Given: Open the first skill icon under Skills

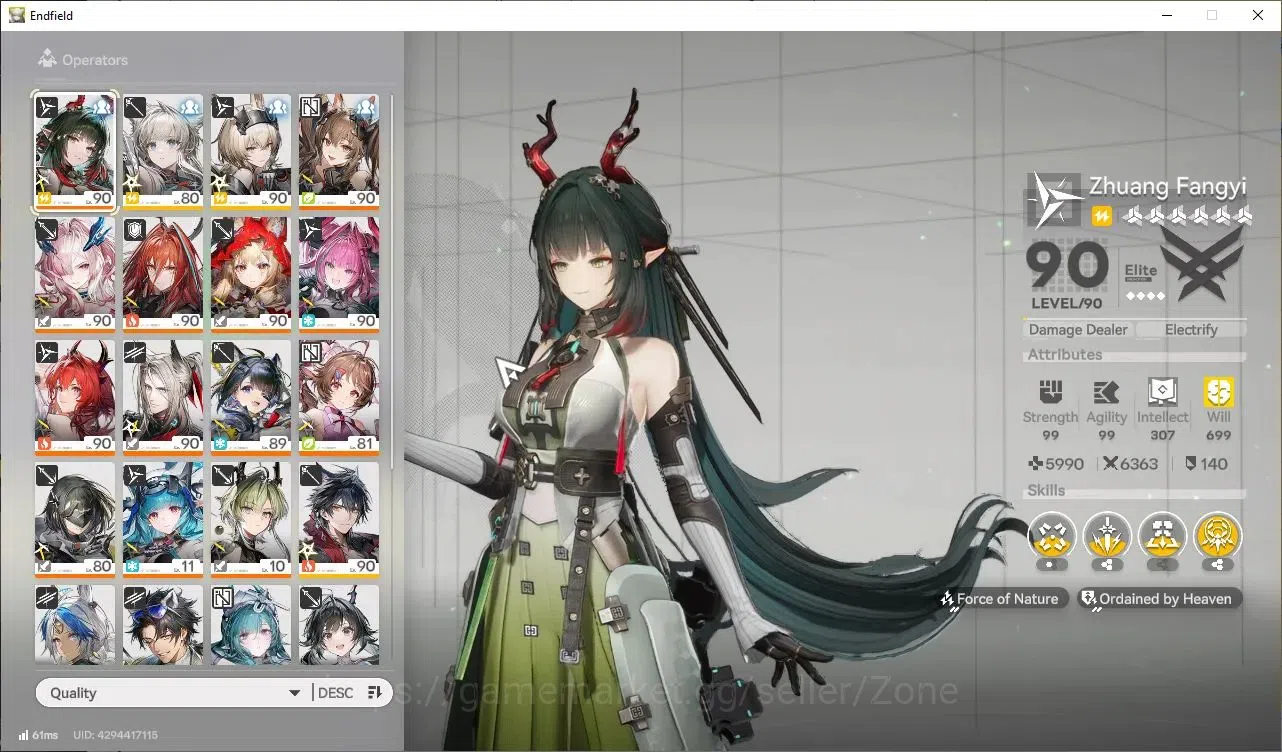Looking at the screenshot, I should point(1052,536).
